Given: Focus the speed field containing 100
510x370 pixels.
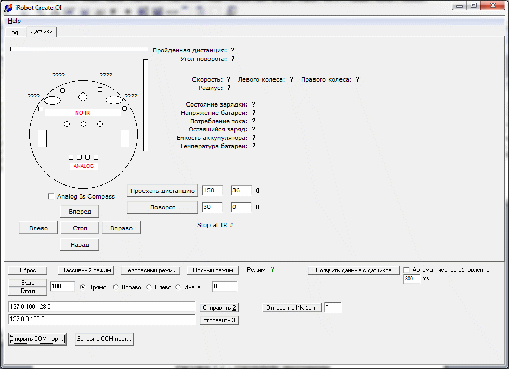Looking at the screenshot, I should 62,286.
